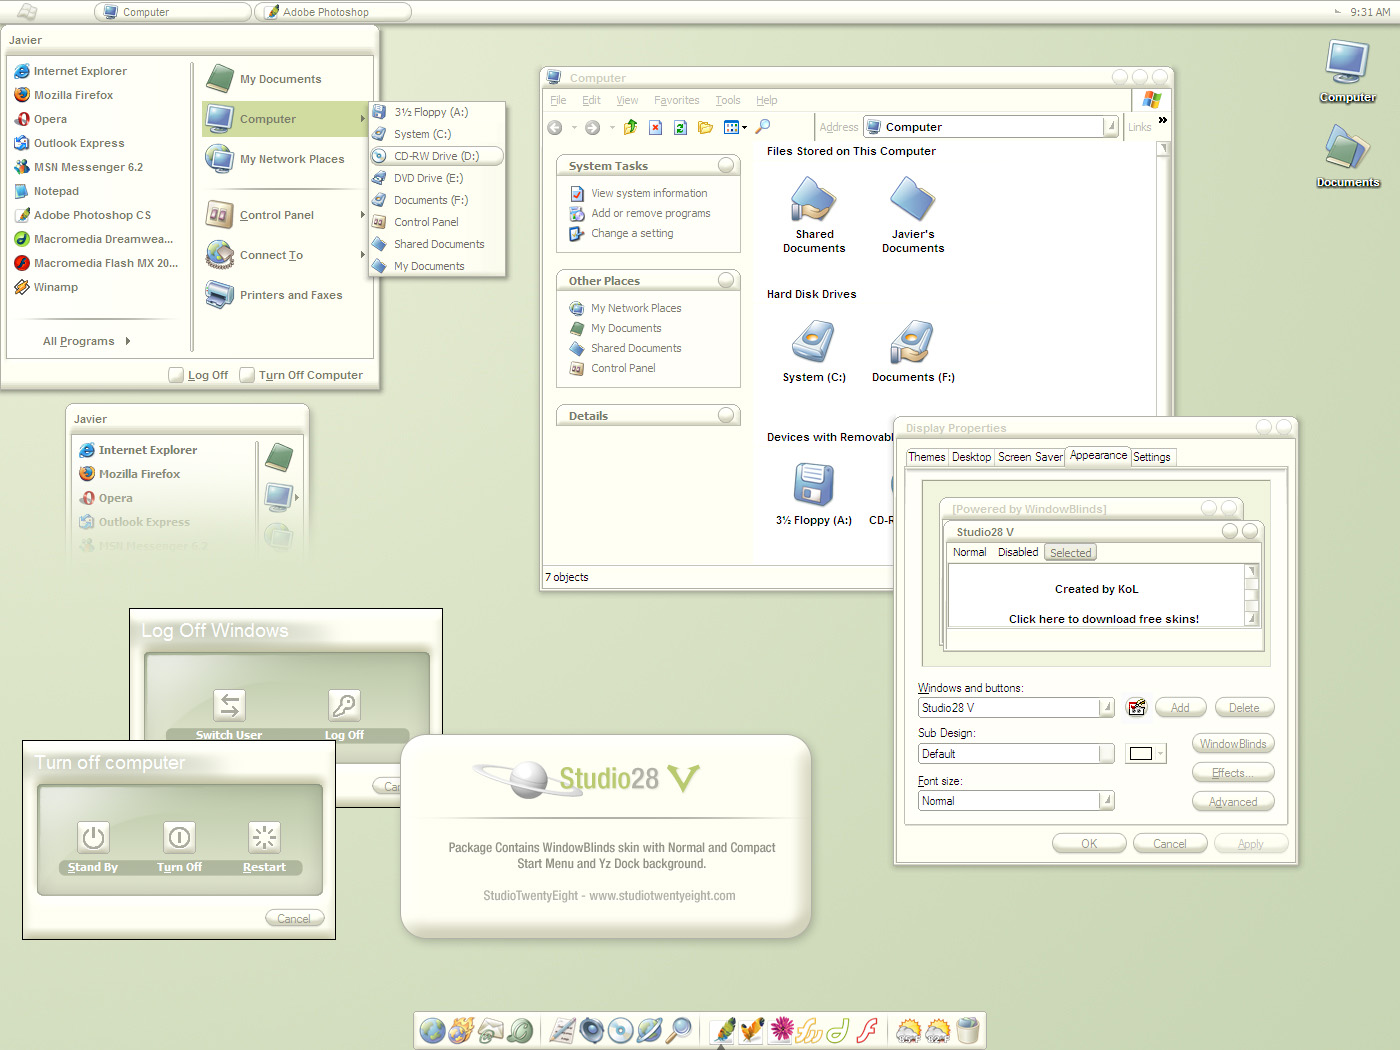Click the color swatch beside Sub Design
Image resolution: width=1400 pixels, height=1050 pixels.
click(x=1145, y=754)
